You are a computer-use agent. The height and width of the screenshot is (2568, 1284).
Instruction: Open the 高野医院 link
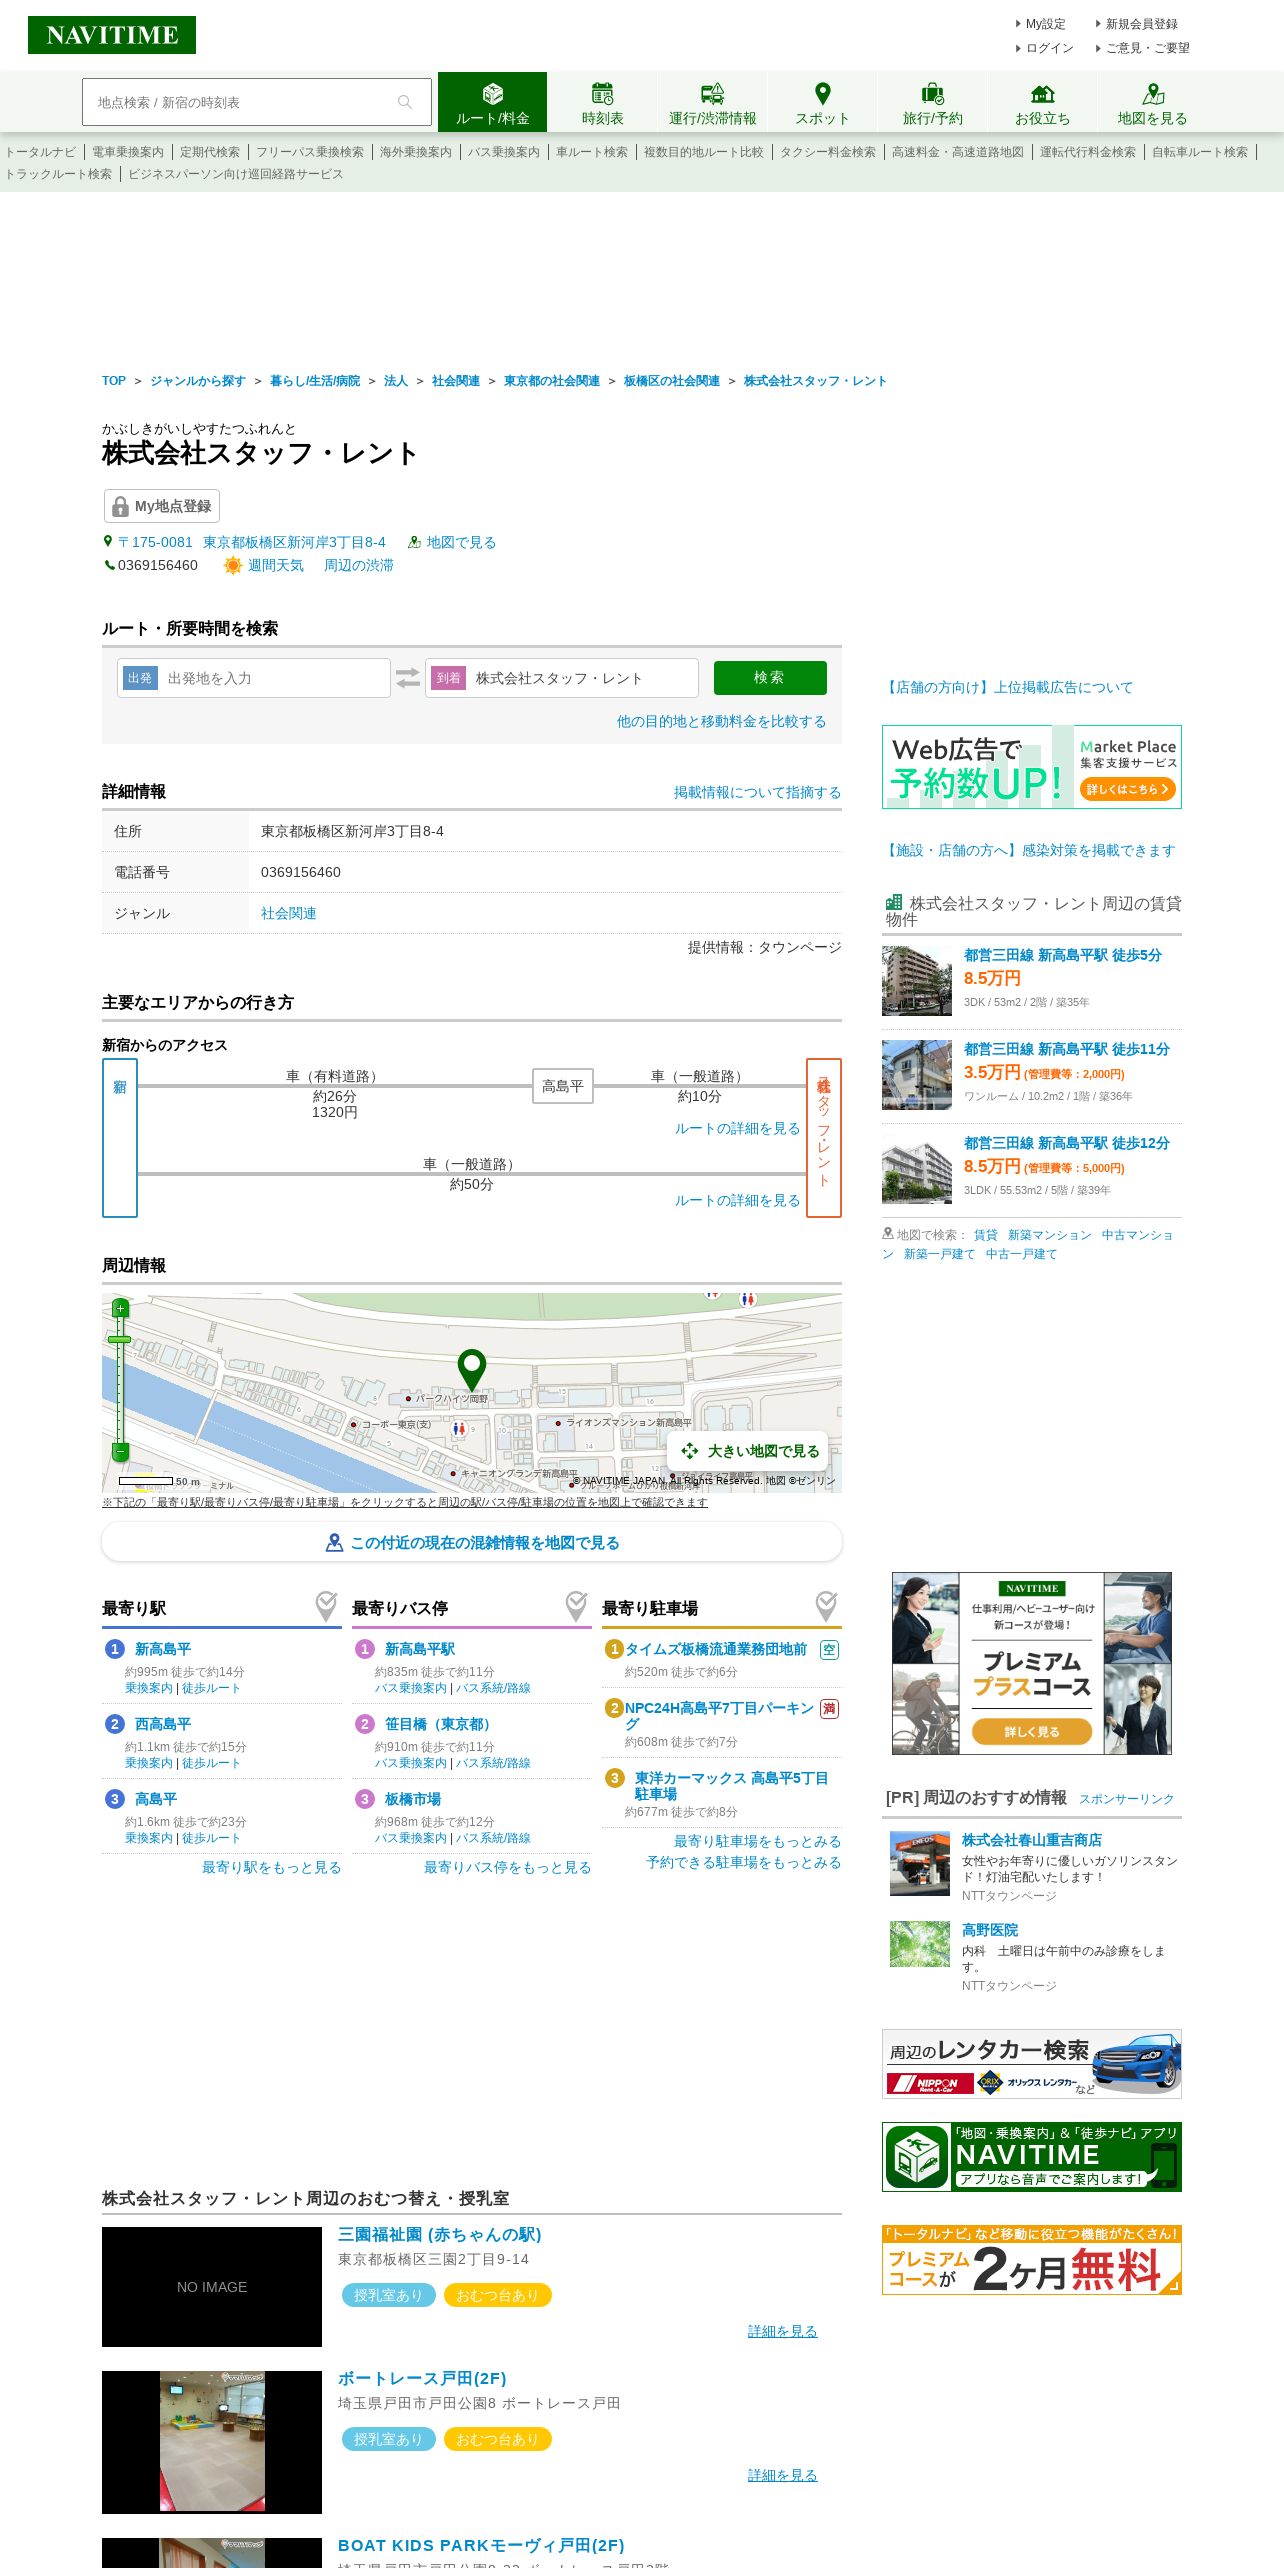point(990,1930)
